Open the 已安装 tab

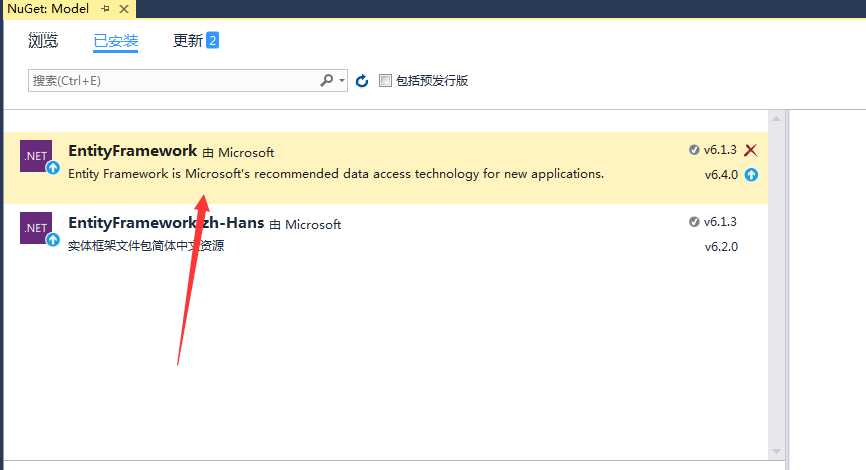[115, 41]
